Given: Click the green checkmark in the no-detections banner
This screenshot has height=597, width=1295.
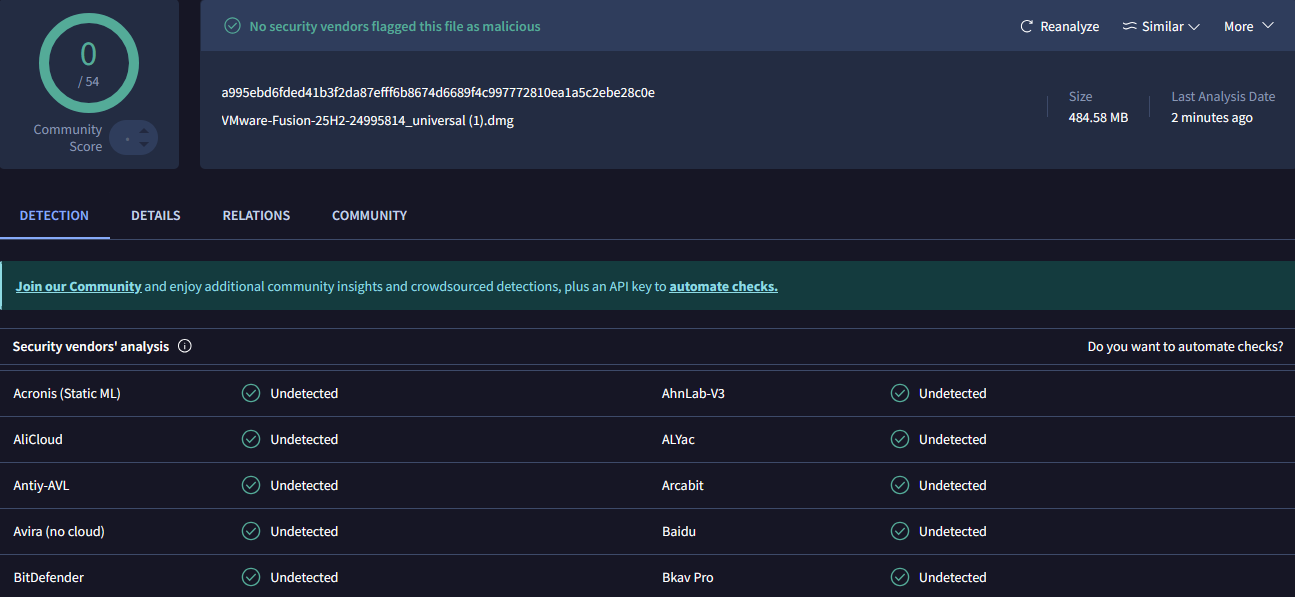Looking at the screenshot, I should 232,26.
